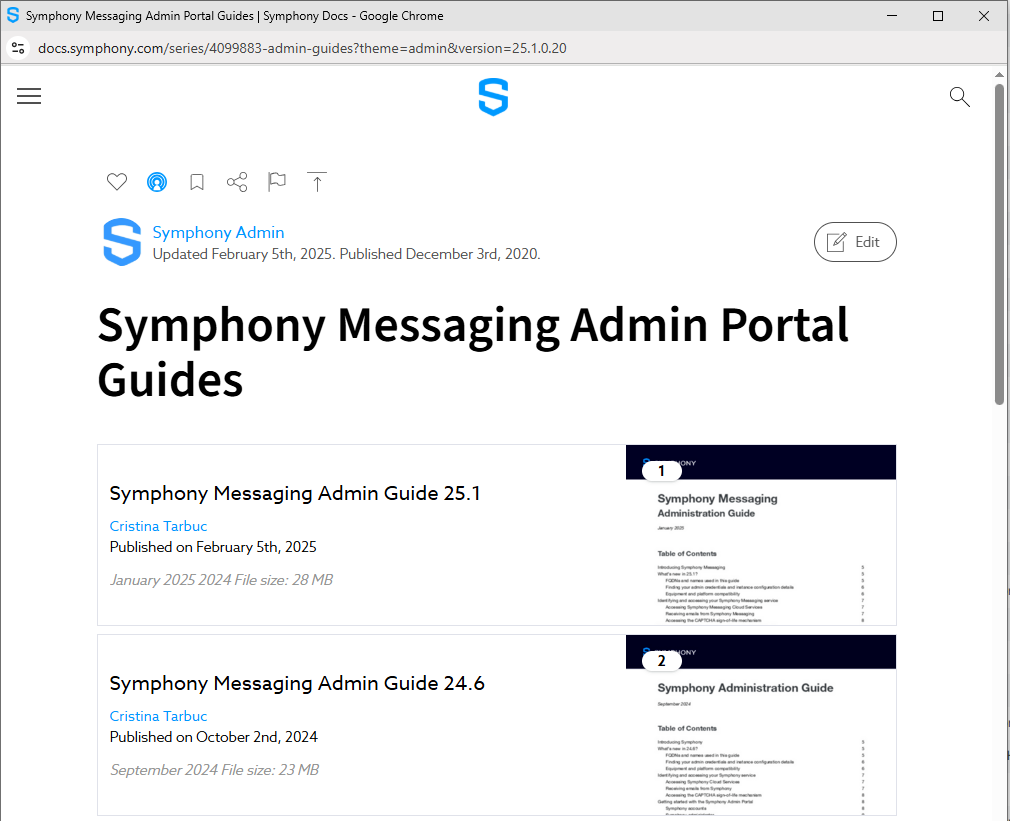Click the Chrome address bar URL
The height and width of the screenshot is (821, 1010).
(x=302, y=48)
